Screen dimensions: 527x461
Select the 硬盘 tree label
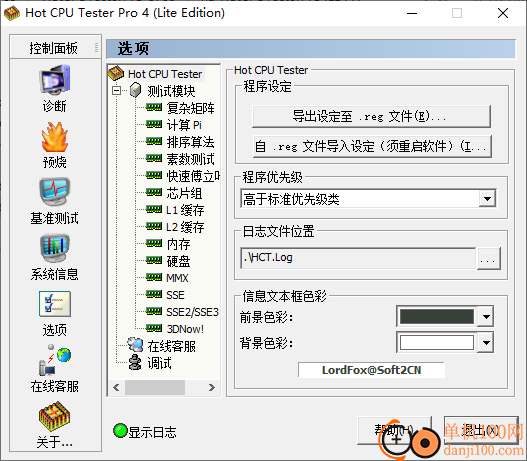pyautogui.click(x=178, y=261)
